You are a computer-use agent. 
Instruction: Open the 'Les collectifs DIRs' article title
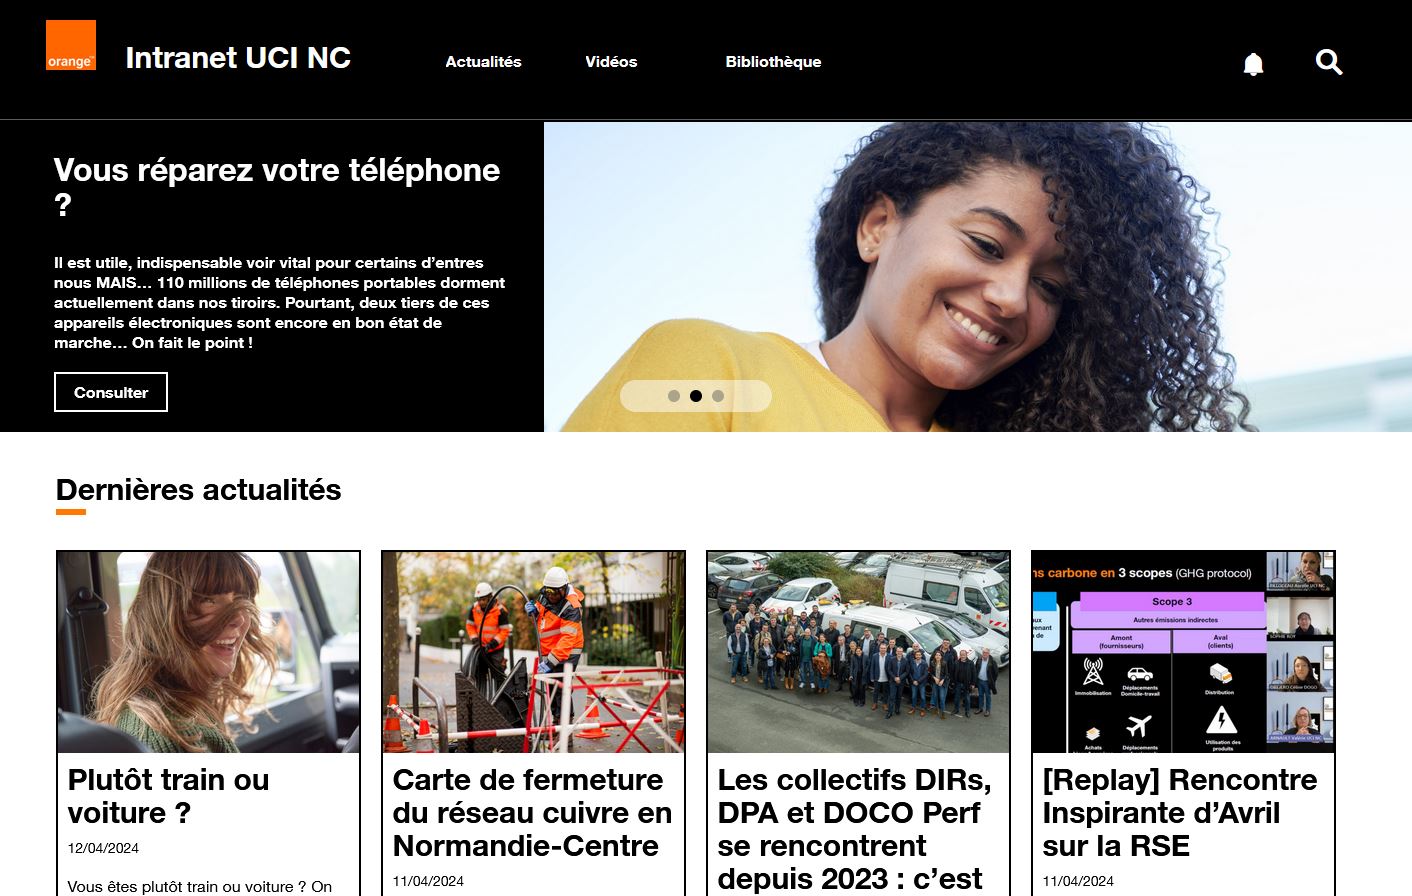[855, 829]
